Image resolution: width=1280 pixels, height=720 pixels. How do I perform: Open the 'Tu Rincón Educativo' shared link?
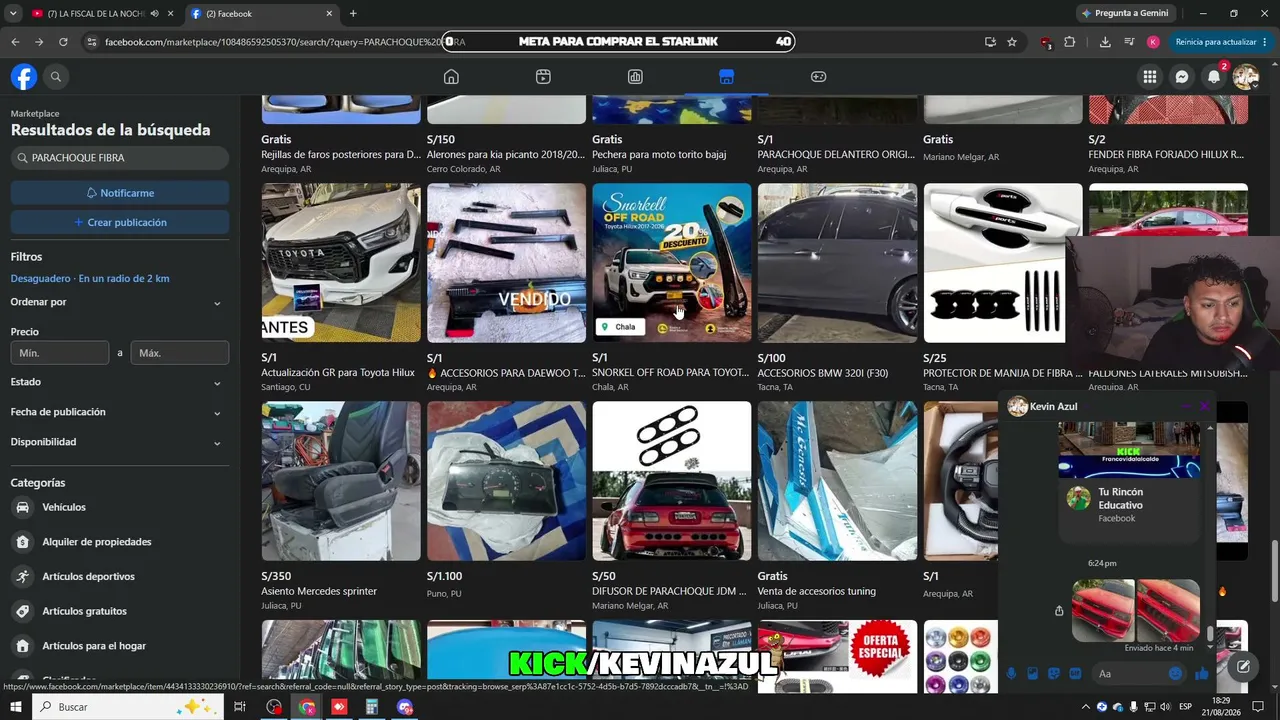coord(1129,504)
